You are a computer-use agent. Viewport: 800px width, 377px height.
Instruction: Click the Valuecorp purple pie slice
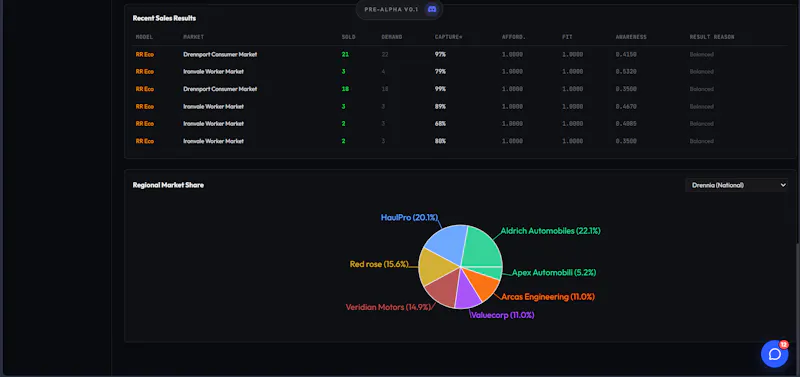[467, 293]
